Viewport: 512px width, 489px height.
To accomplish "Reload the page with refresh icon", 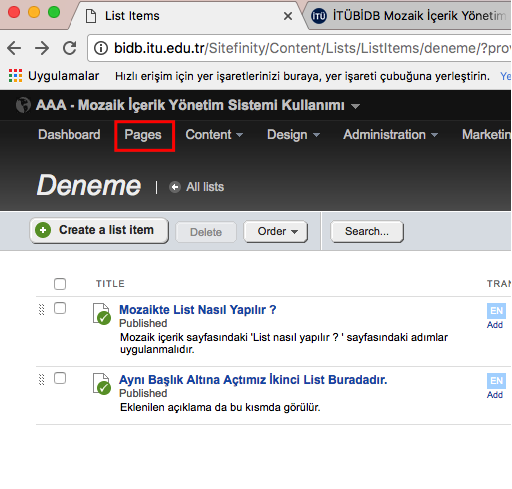I will coord(70,48).
